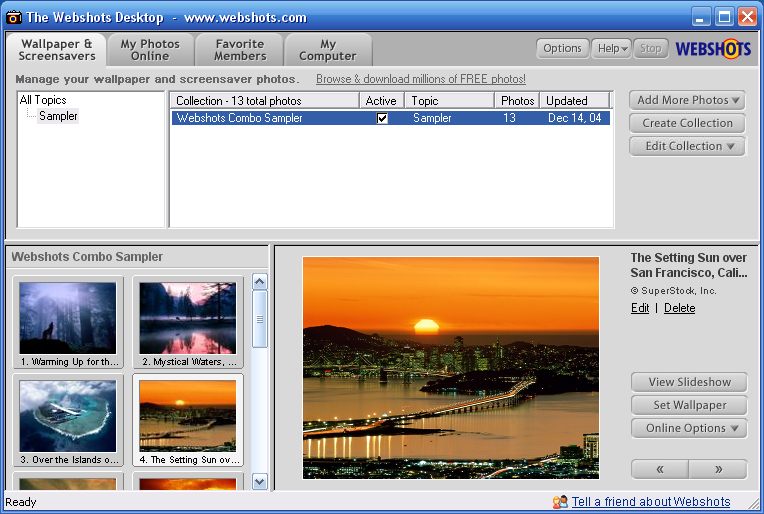Go to the next photo with » button
Screen dimensions: 764x514
click(x=718, y=469)
